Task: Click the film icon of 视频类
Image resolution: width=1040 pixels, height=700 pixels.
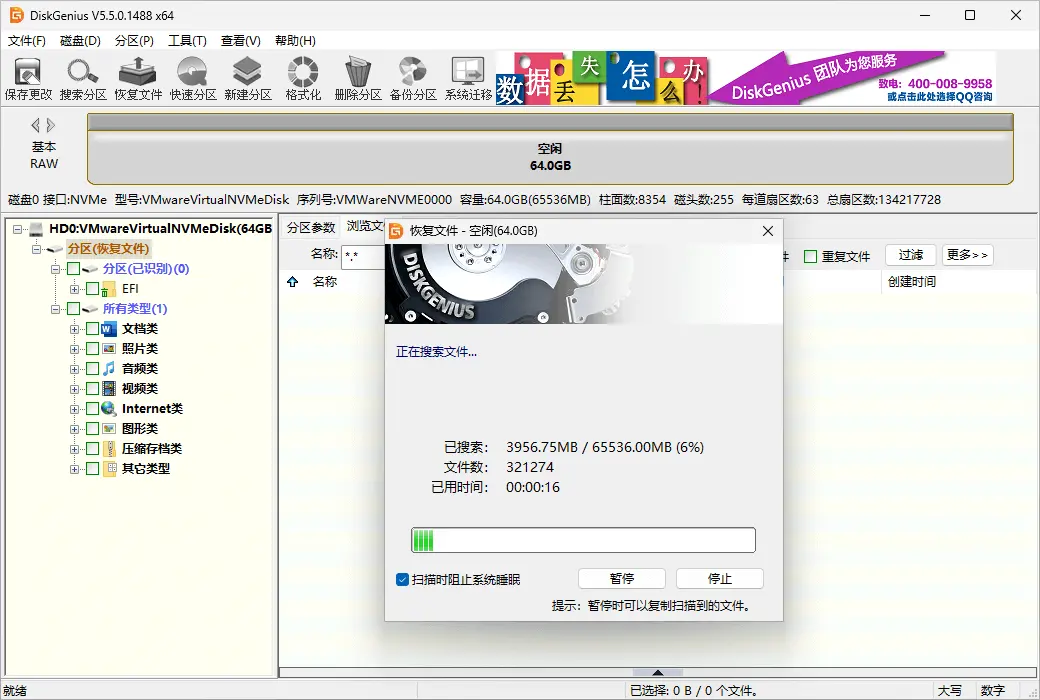Action: [109, 389]
